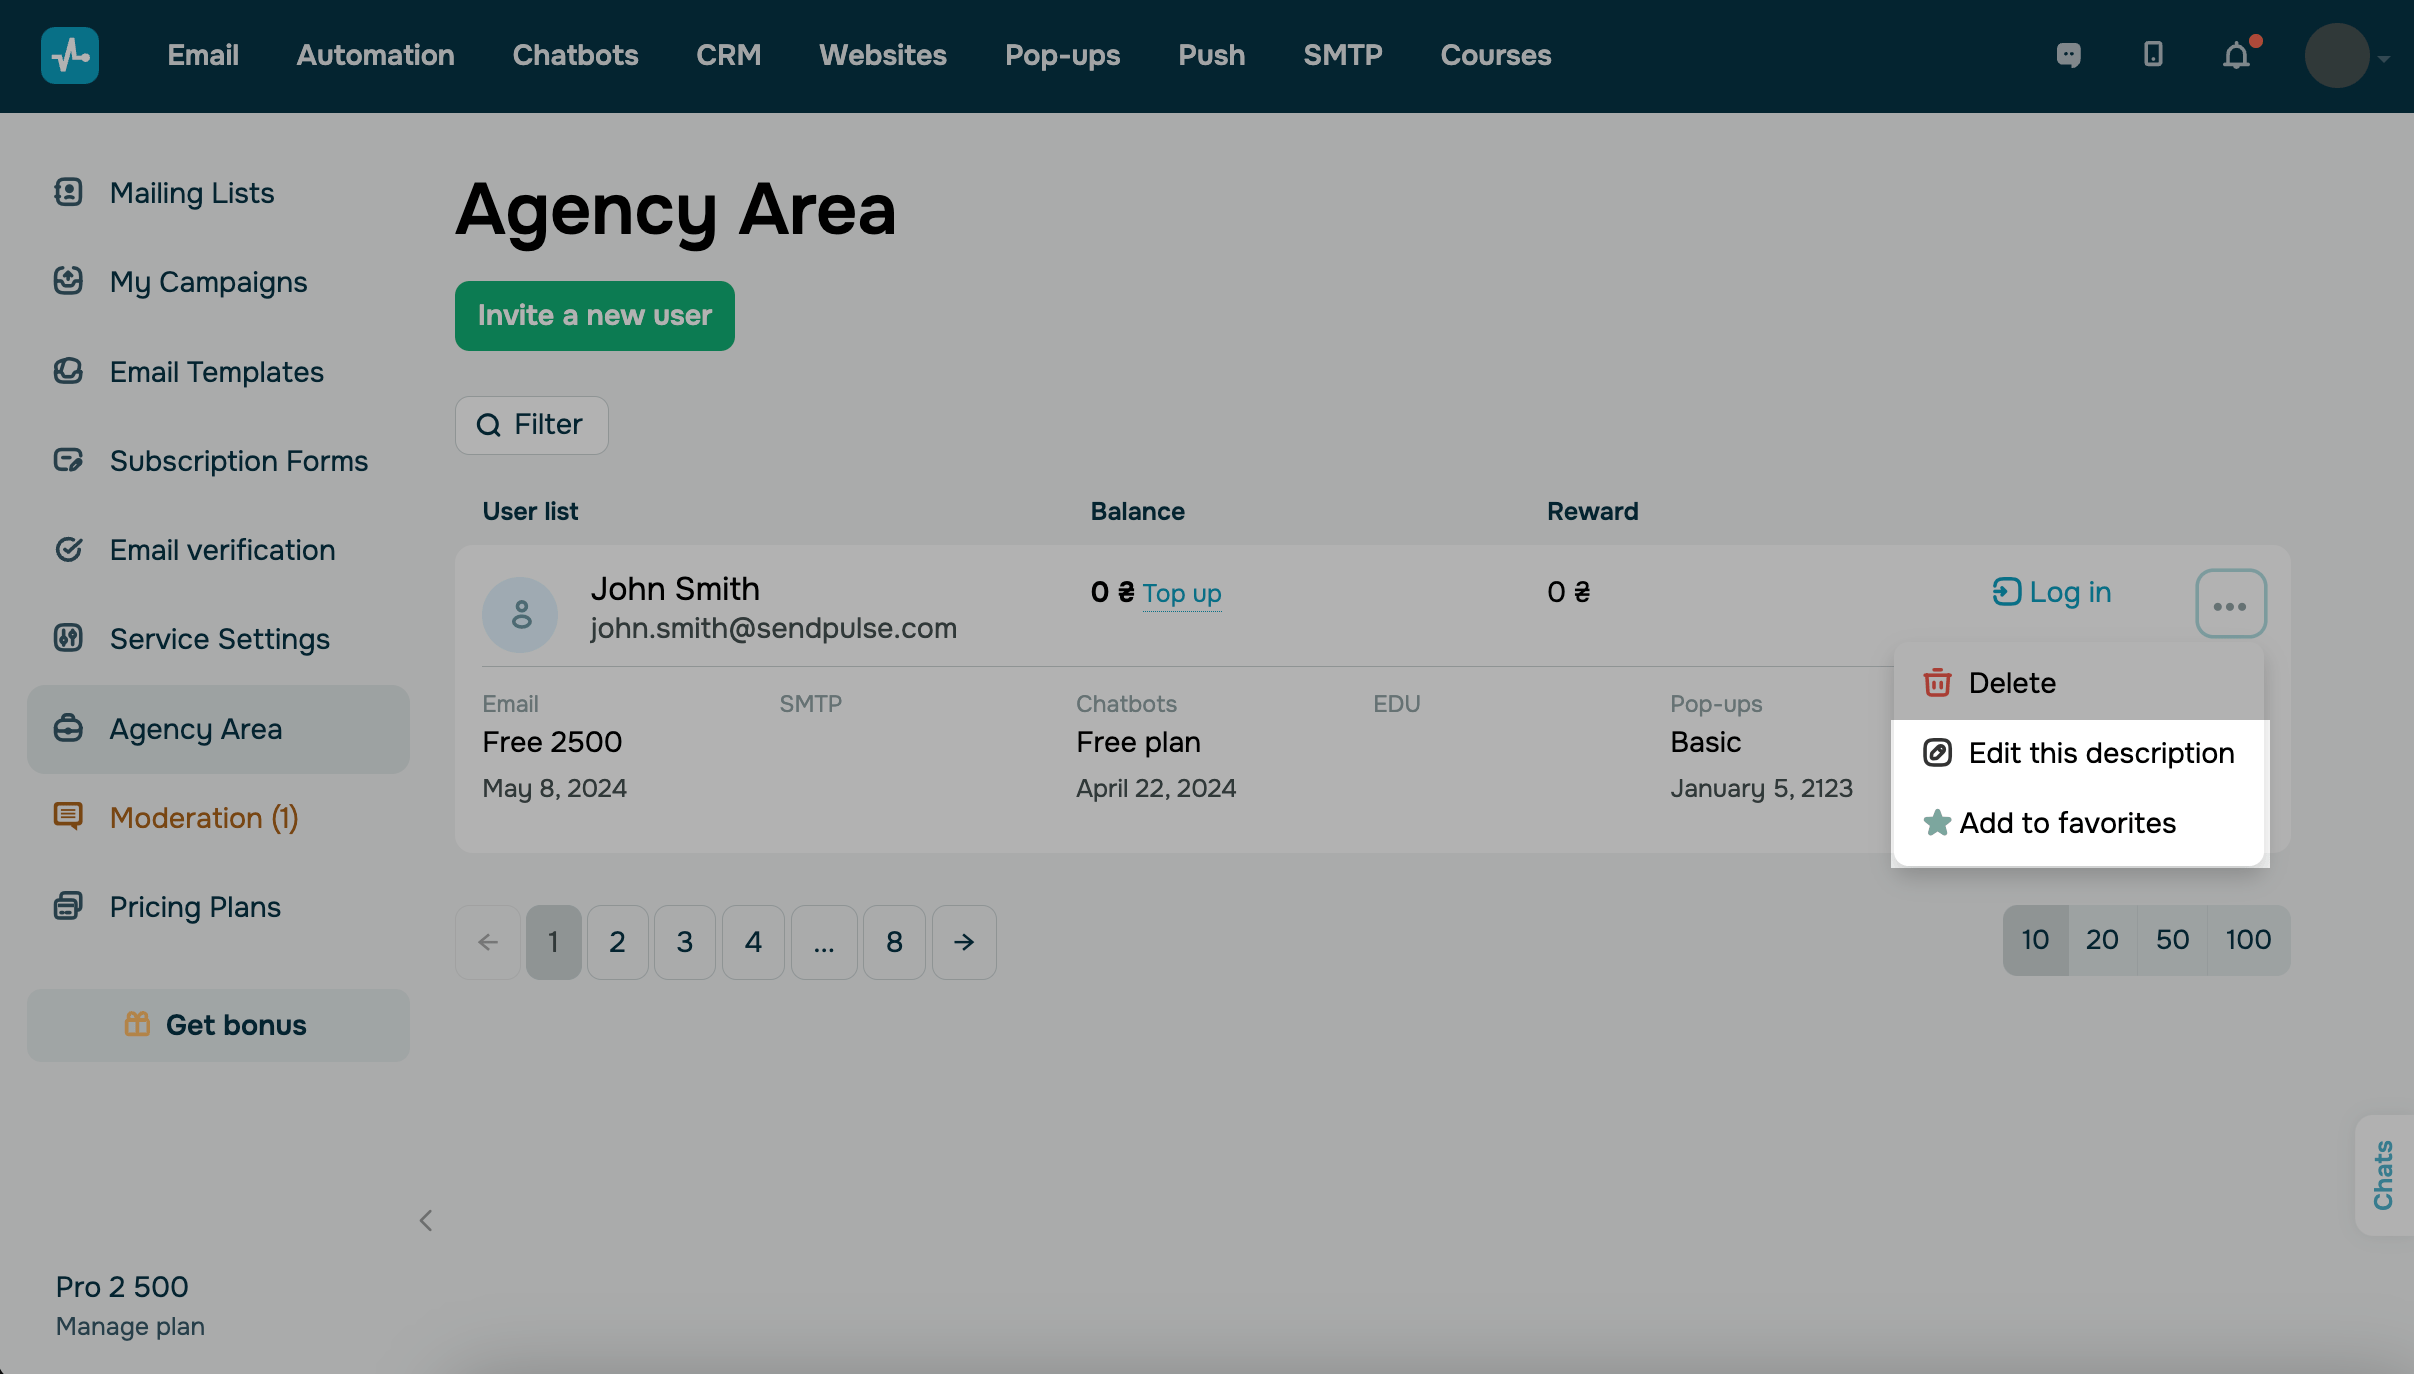Viewport: 2414px width, 1374px height.
Task: Open the Filter search field
Action: (531, 425)
